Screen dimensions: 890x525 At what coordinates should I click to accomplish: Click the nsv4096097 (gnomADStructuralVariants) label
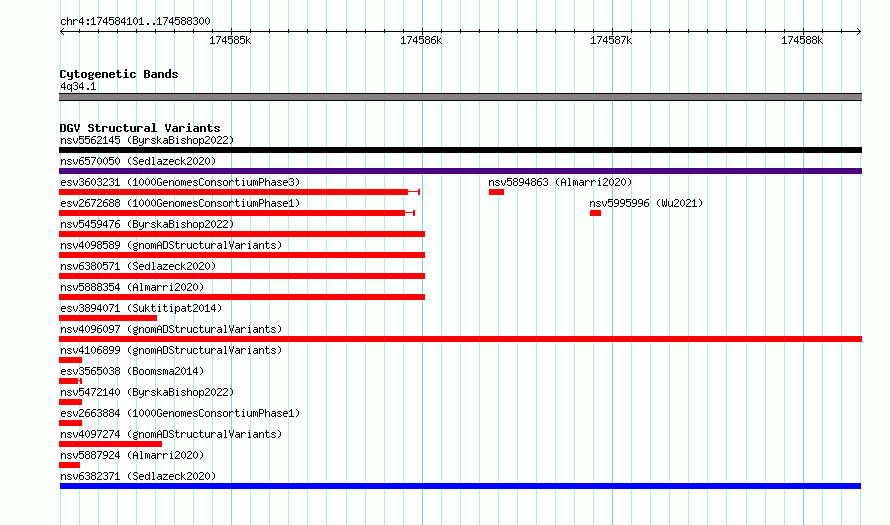pos(171,329)
